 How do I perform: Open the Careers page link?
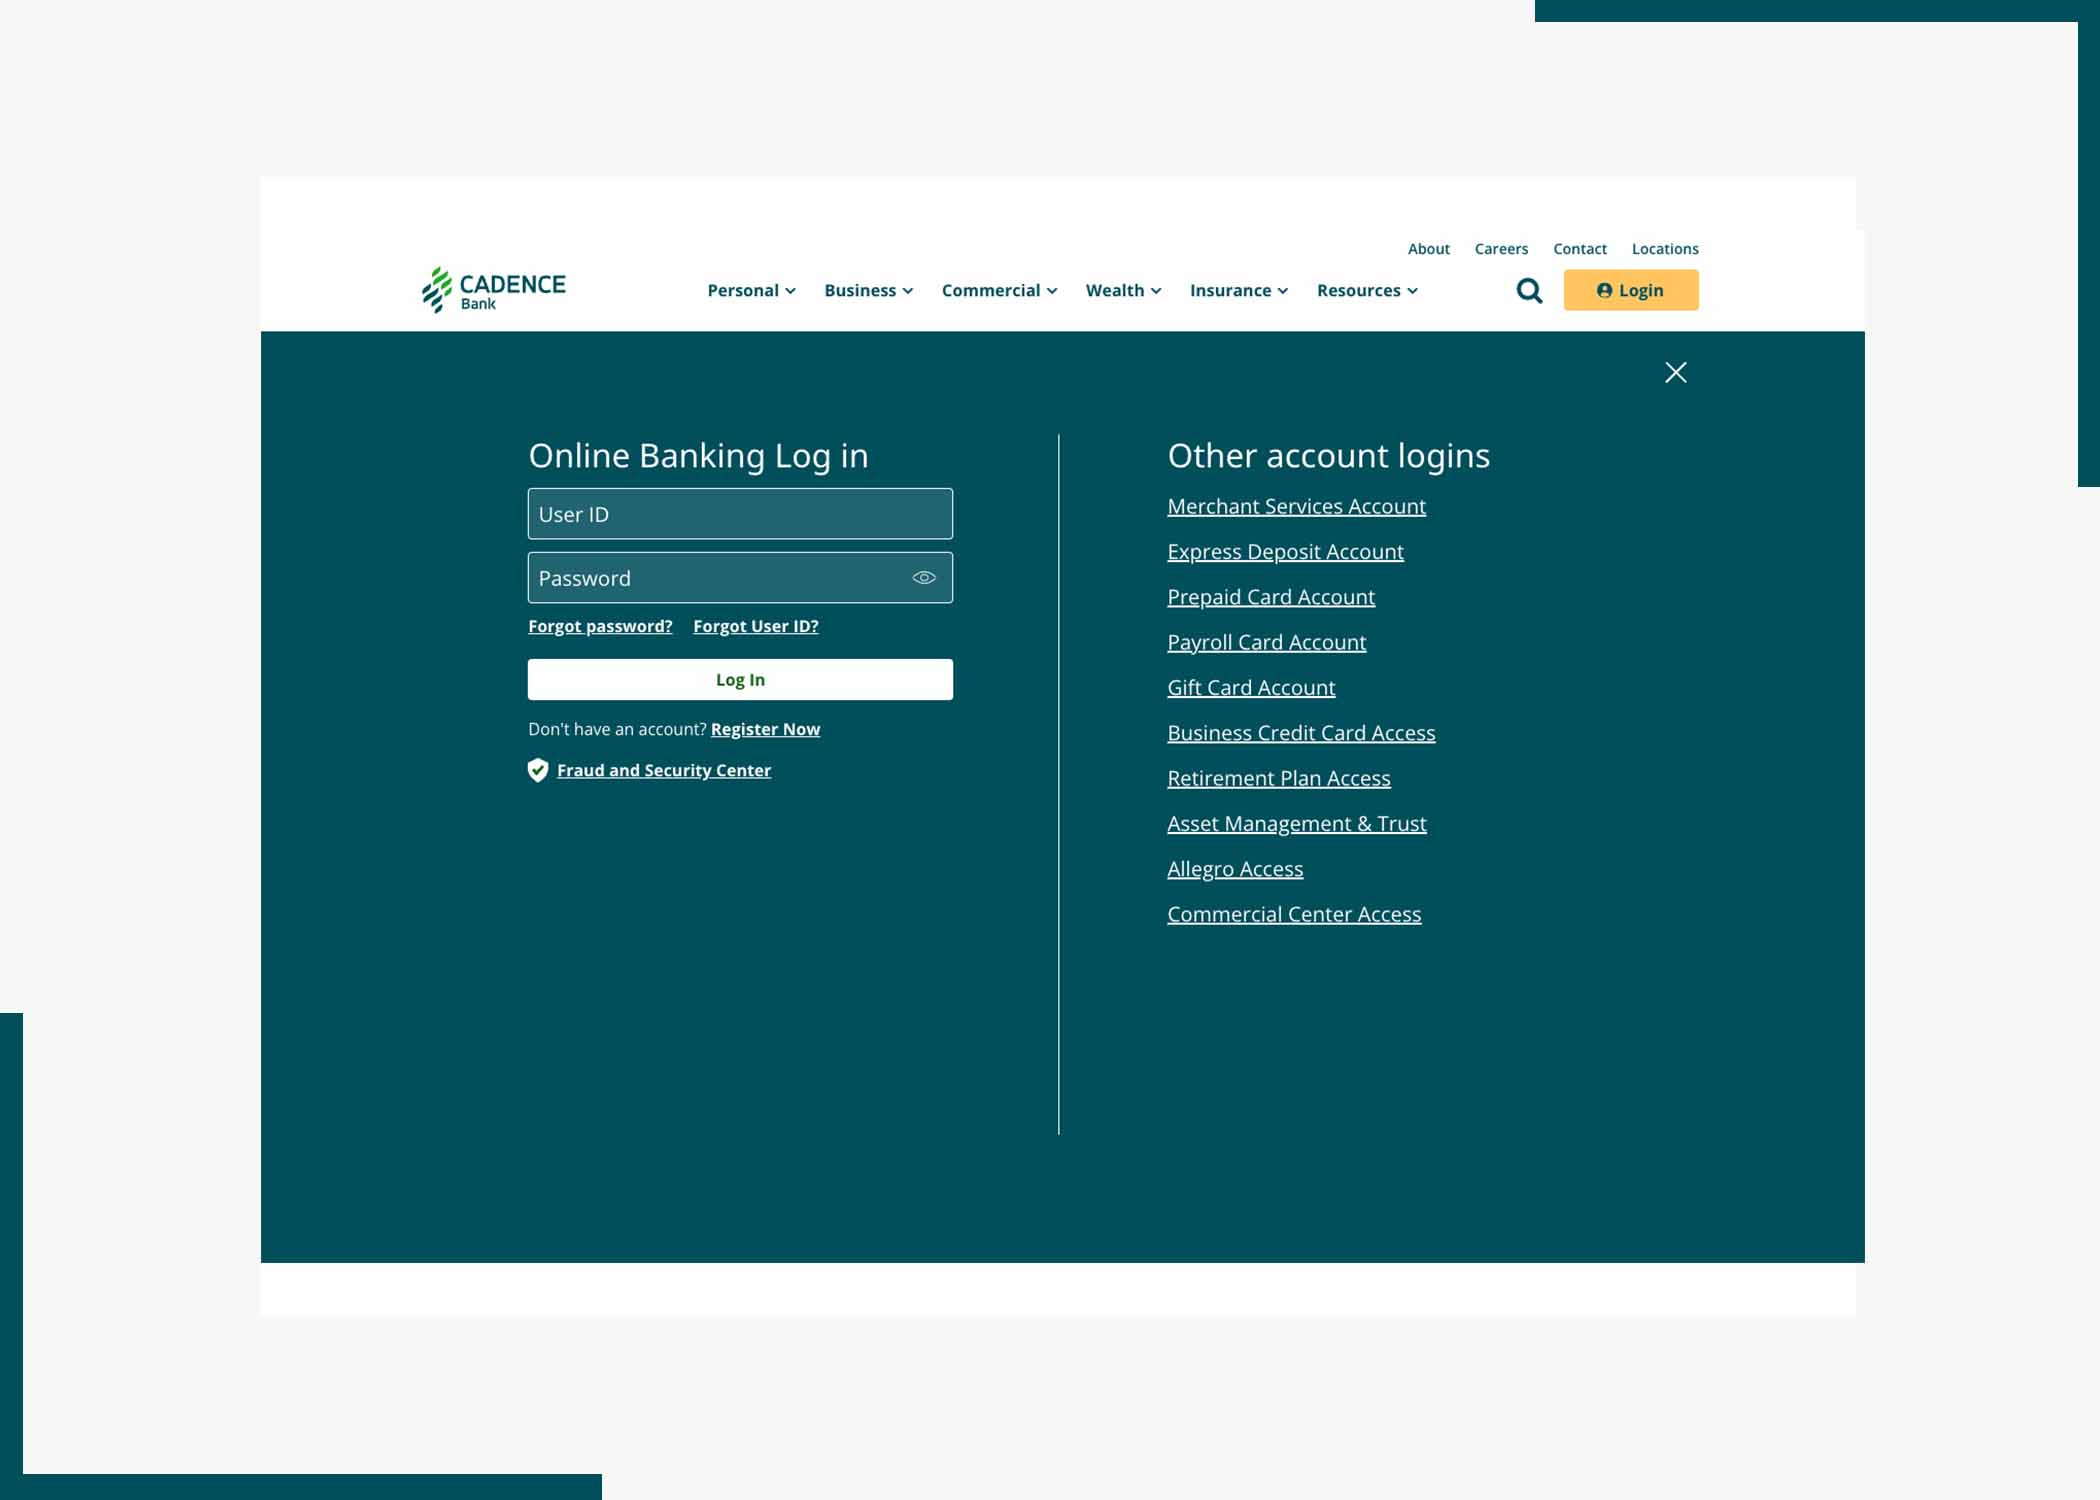coord(1501,249)
